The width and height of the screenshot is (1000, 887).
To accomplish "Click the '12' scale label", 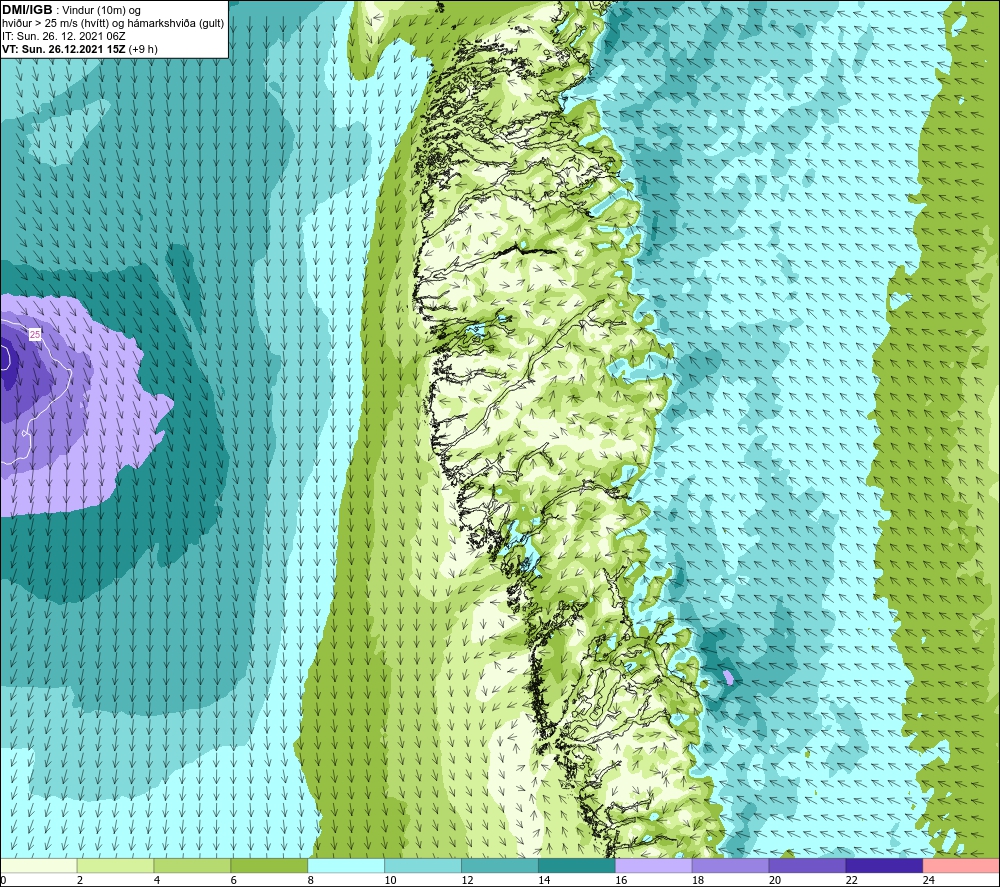I will [467, 880].
